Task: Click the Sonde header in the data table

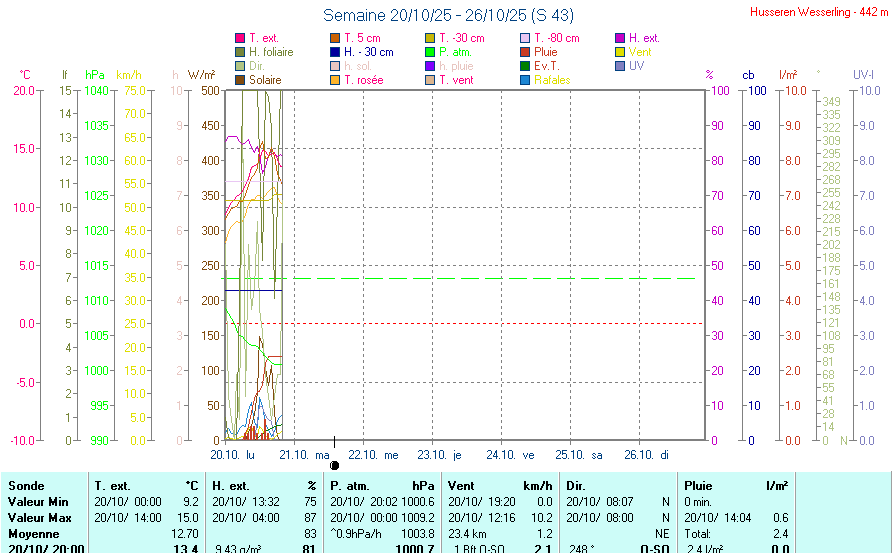Action: click(x=26, y=485)
